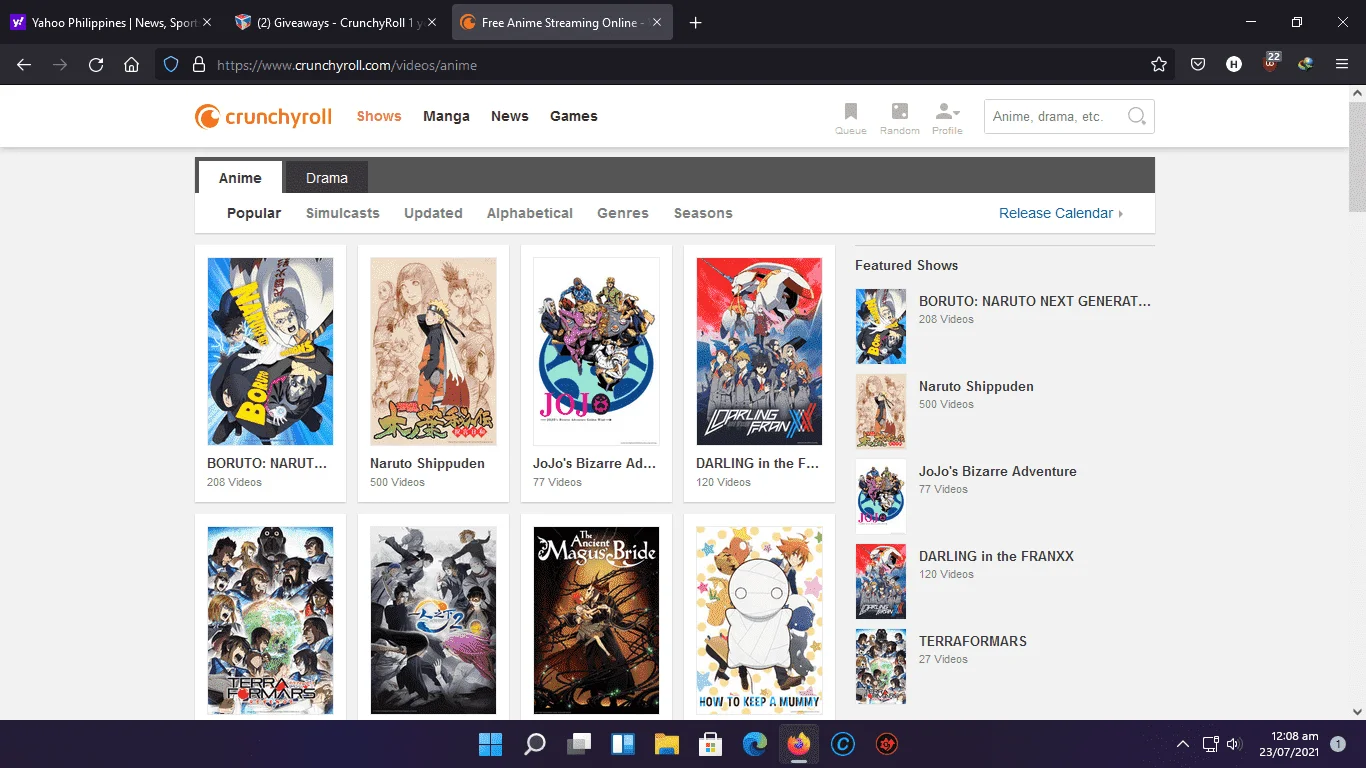The height and width of the screenshot is (768, 1366).
Task: Click the search magnifier icon
Action: click(1136, 116)
